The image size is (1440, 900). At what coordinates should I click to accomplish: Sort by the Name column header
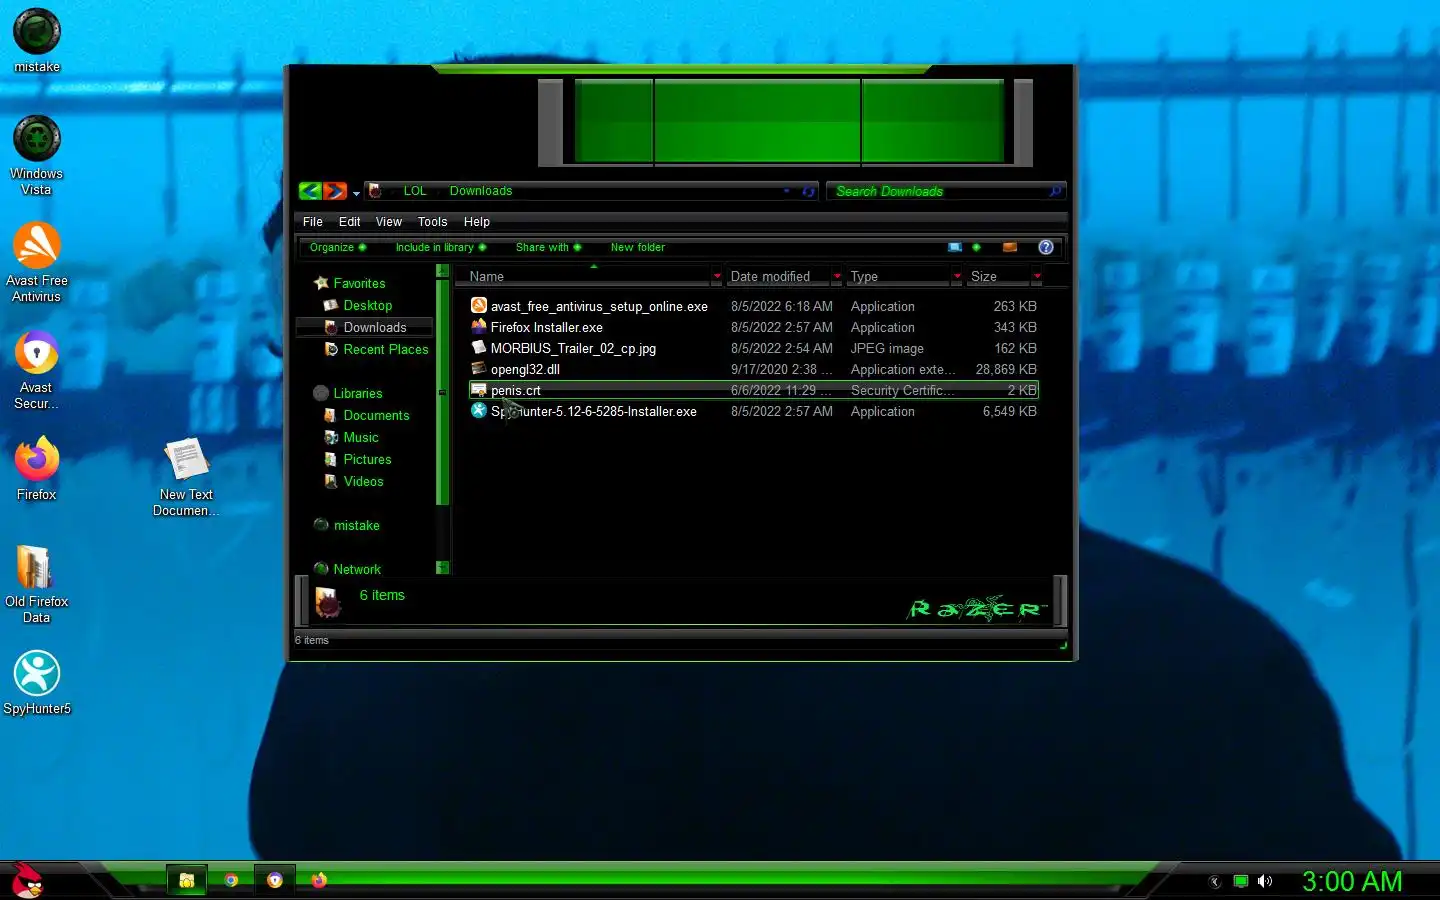[x=585, y=276]
